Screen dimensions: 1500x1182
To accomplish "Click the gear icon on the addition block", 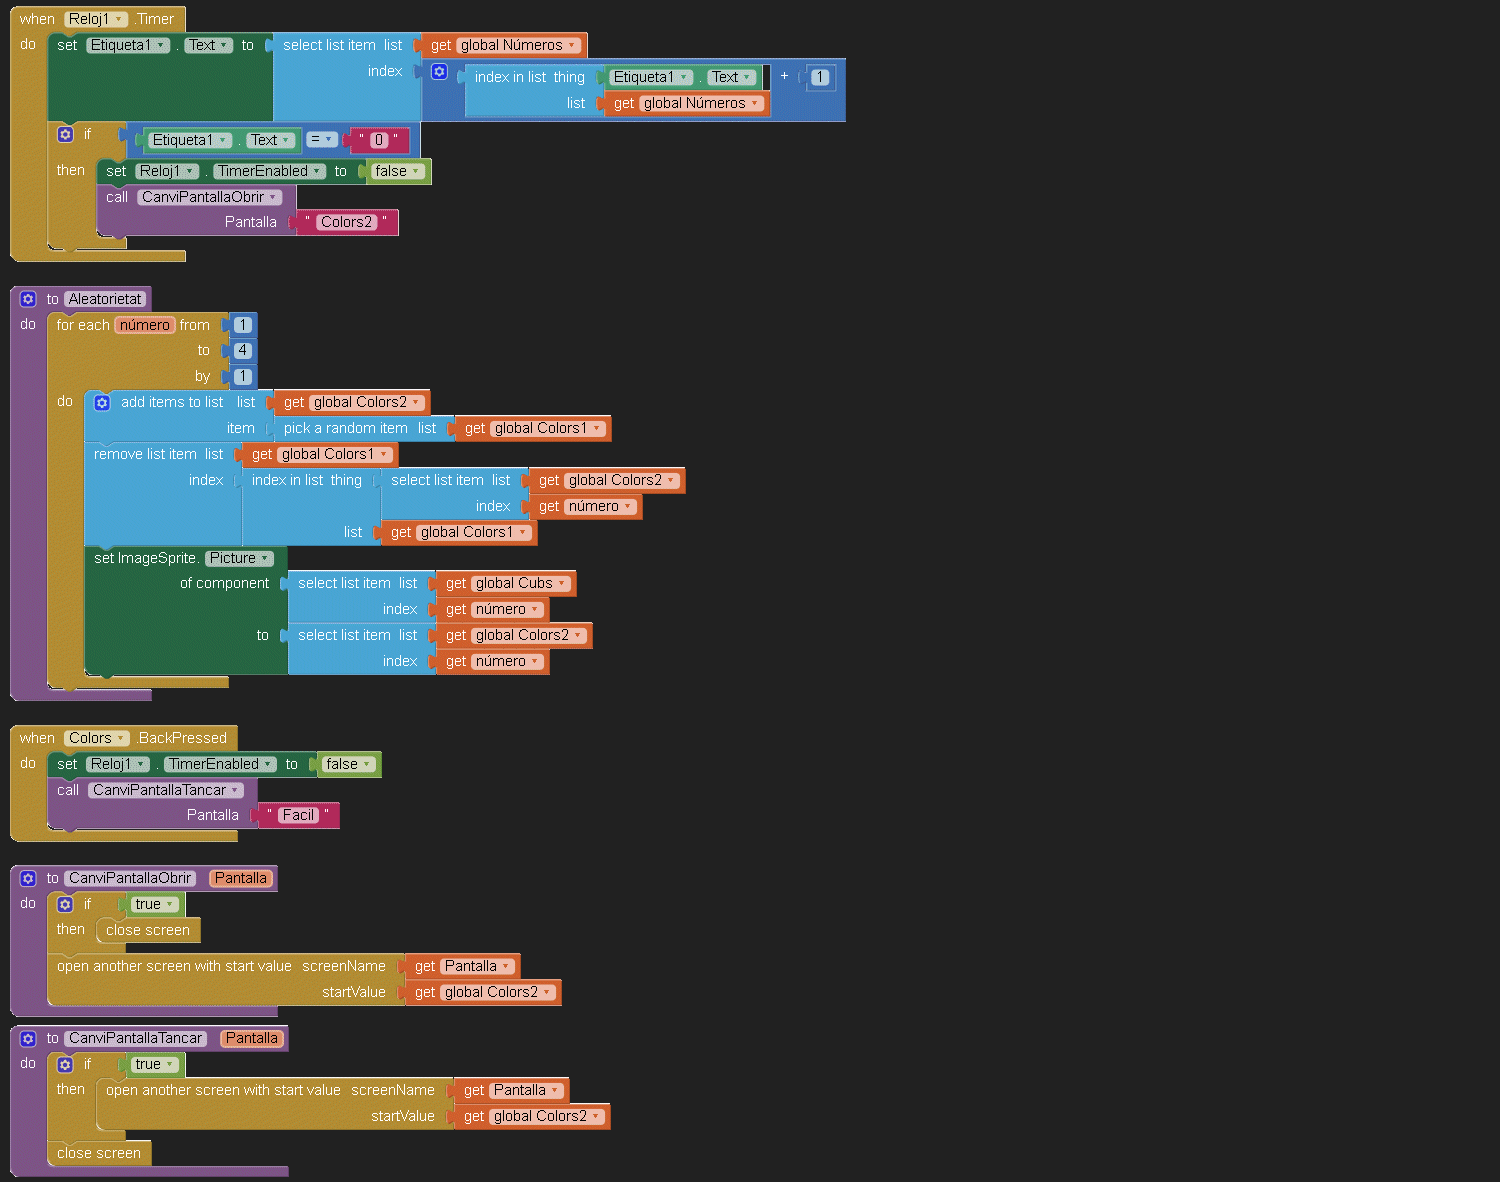I will coord(439,72).
